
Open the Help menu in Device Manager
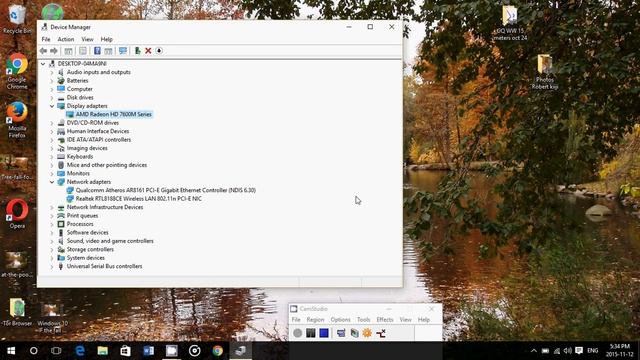point(107,39)
